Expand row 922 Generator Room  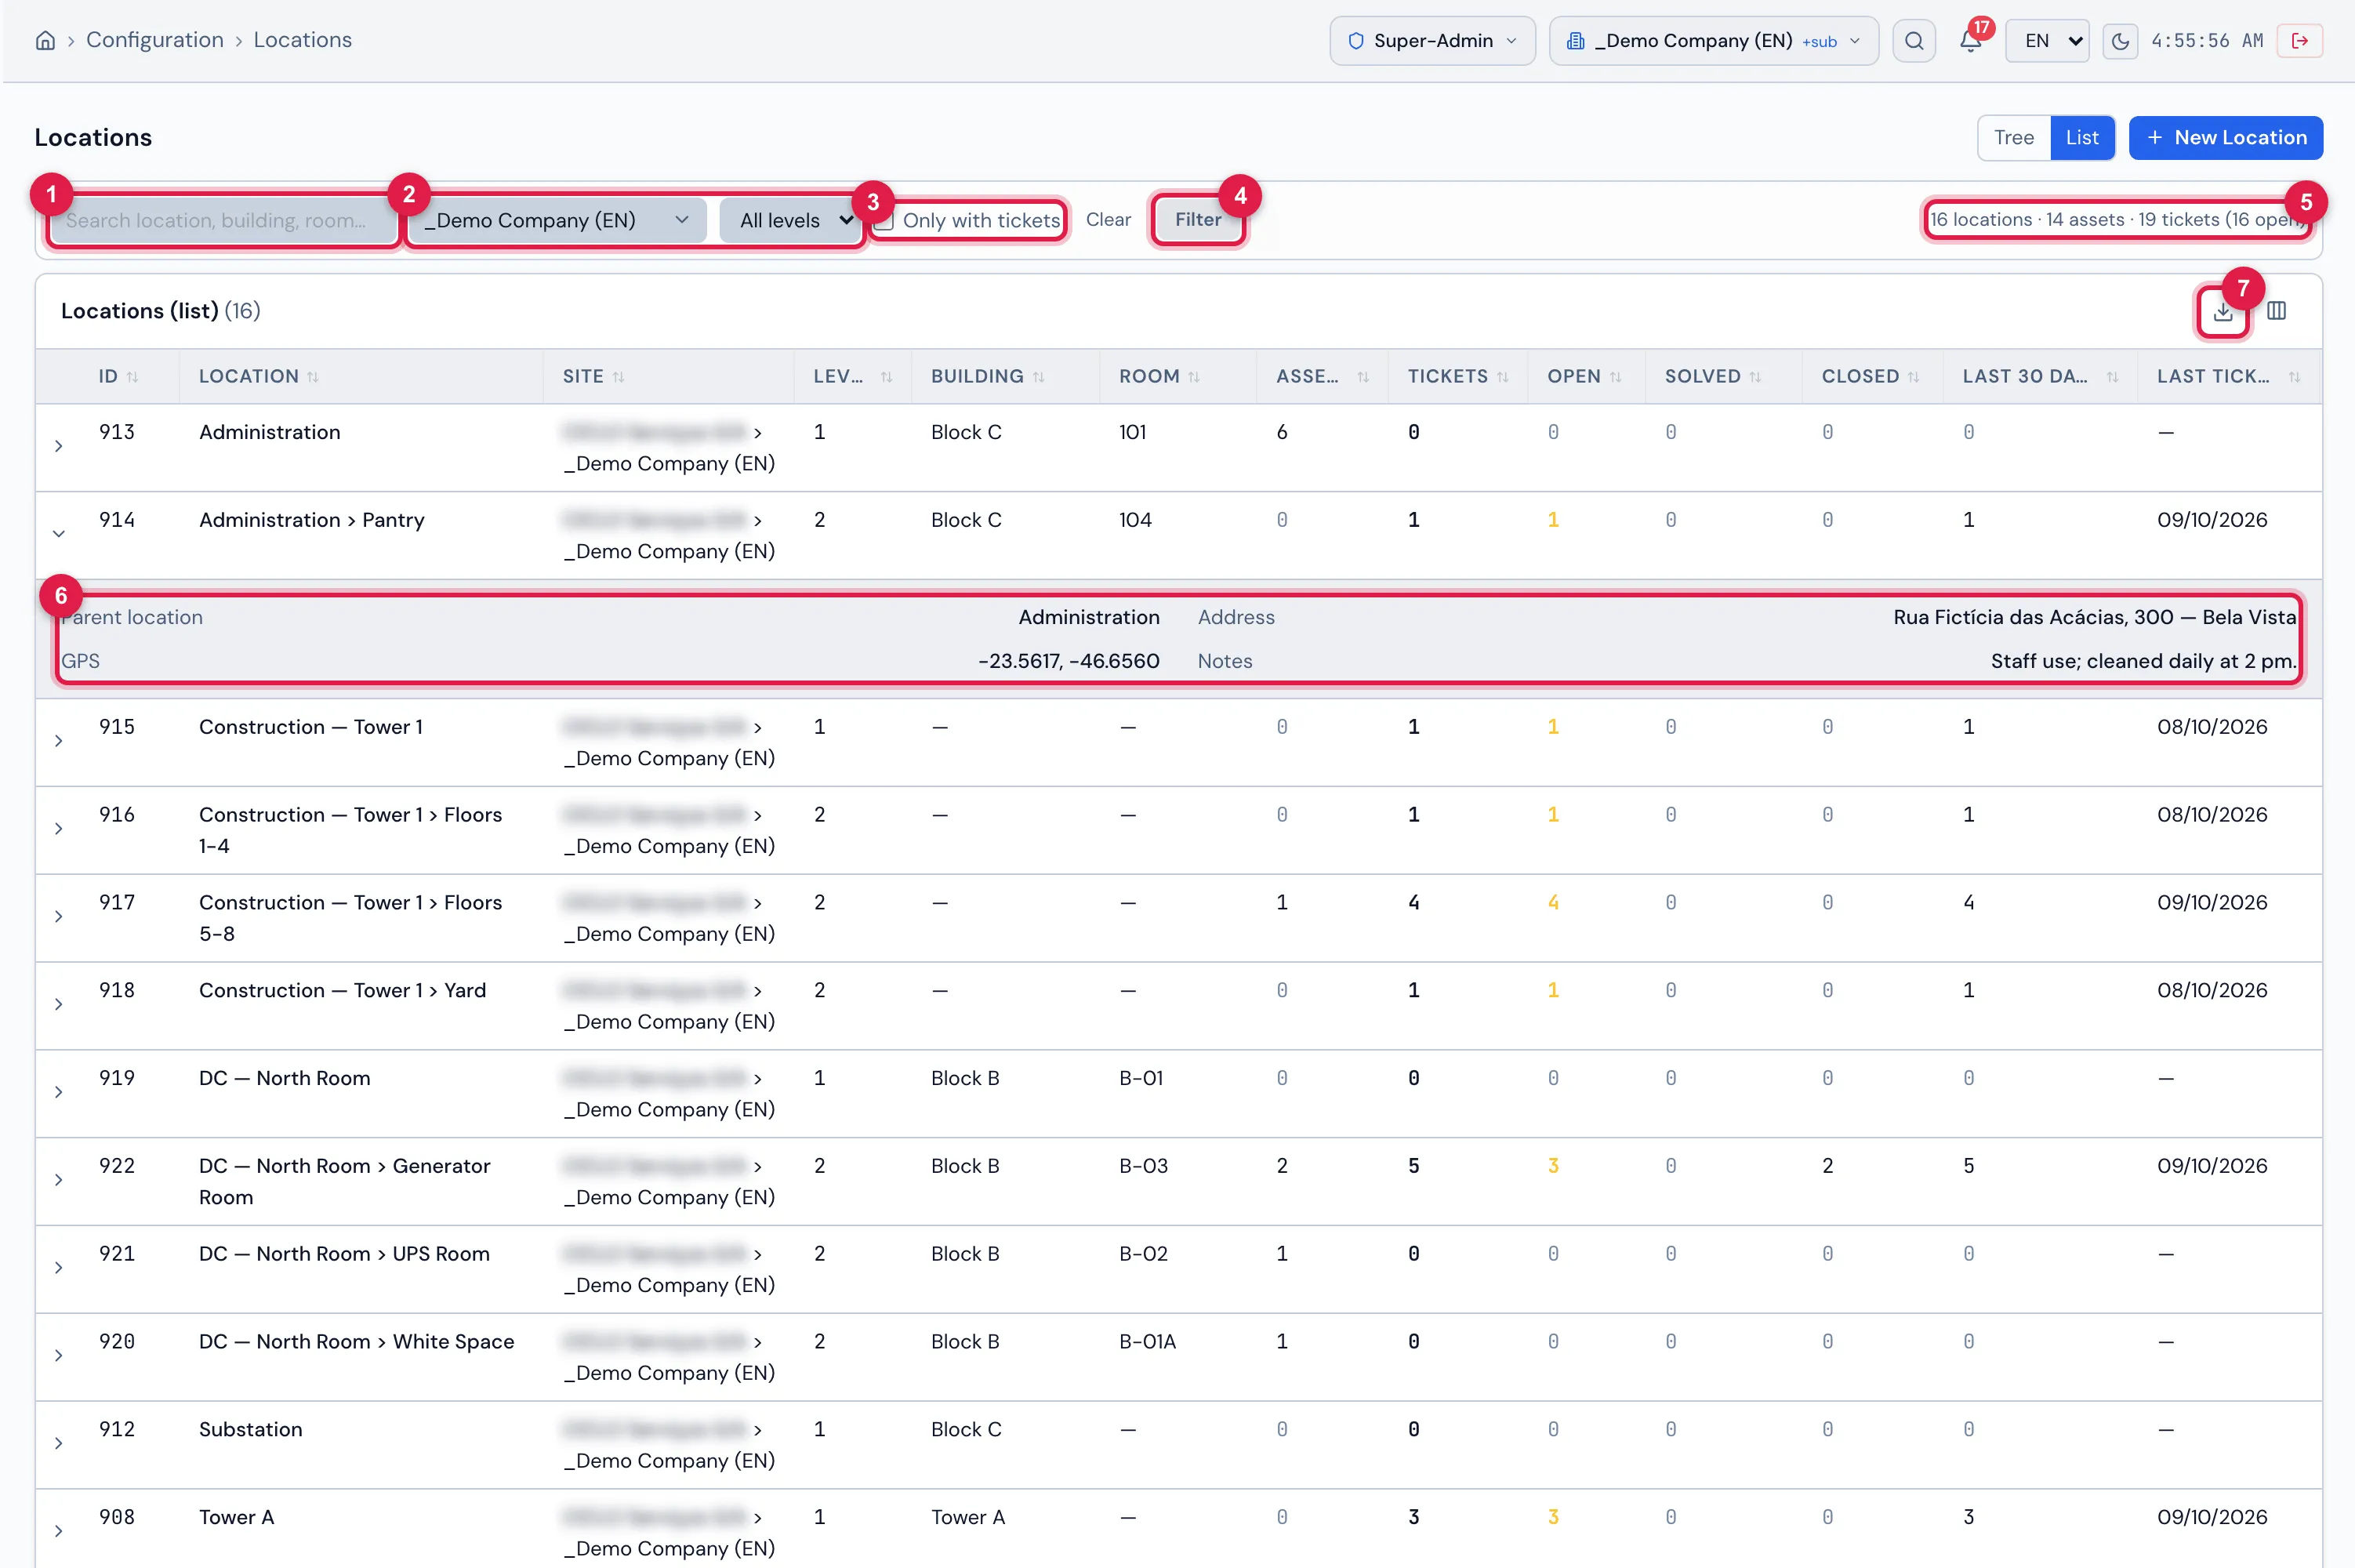[59, 1181]
